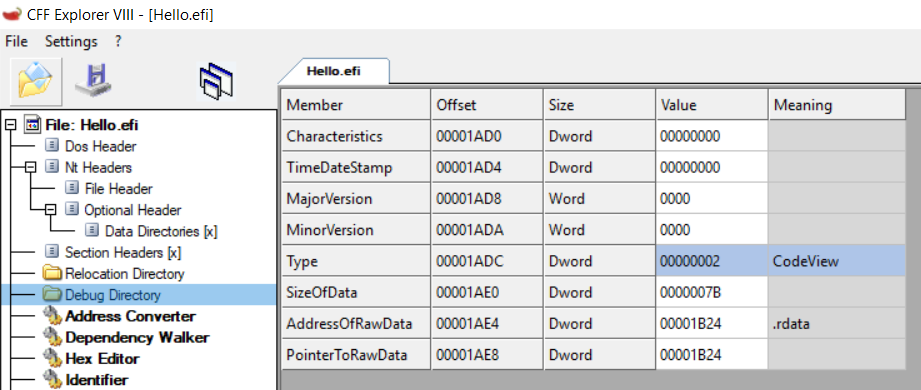This screenshot has height=390, width=921.
Task: Collapse the Optional Header tree node
Action: pos(51,210)
